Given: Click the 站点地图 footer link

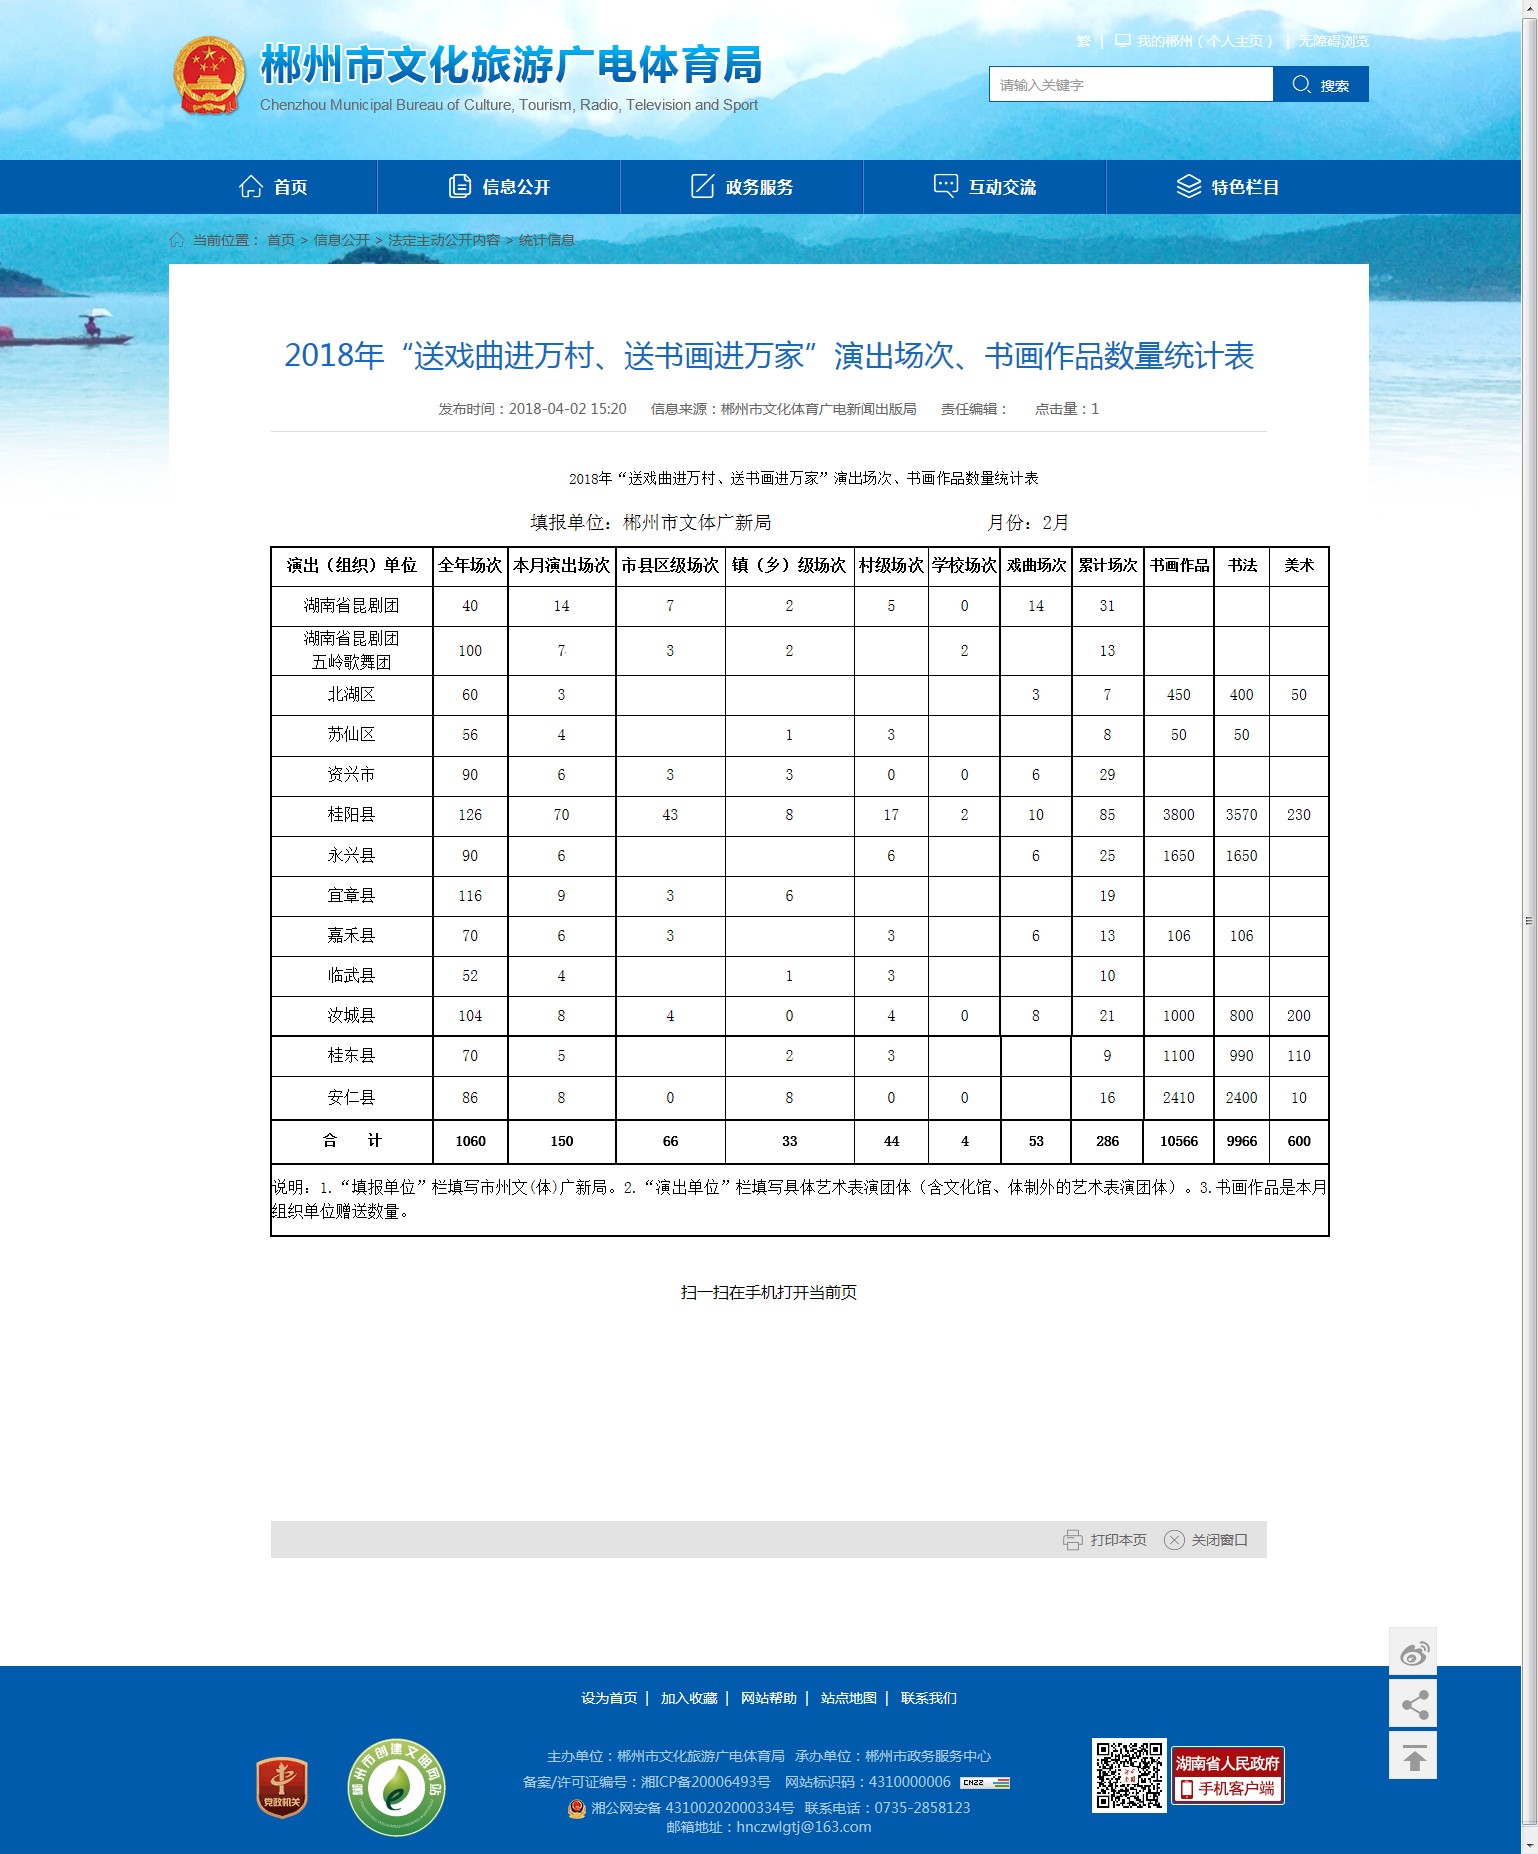Looking at the screenshot, I should tap(848, 1698).
